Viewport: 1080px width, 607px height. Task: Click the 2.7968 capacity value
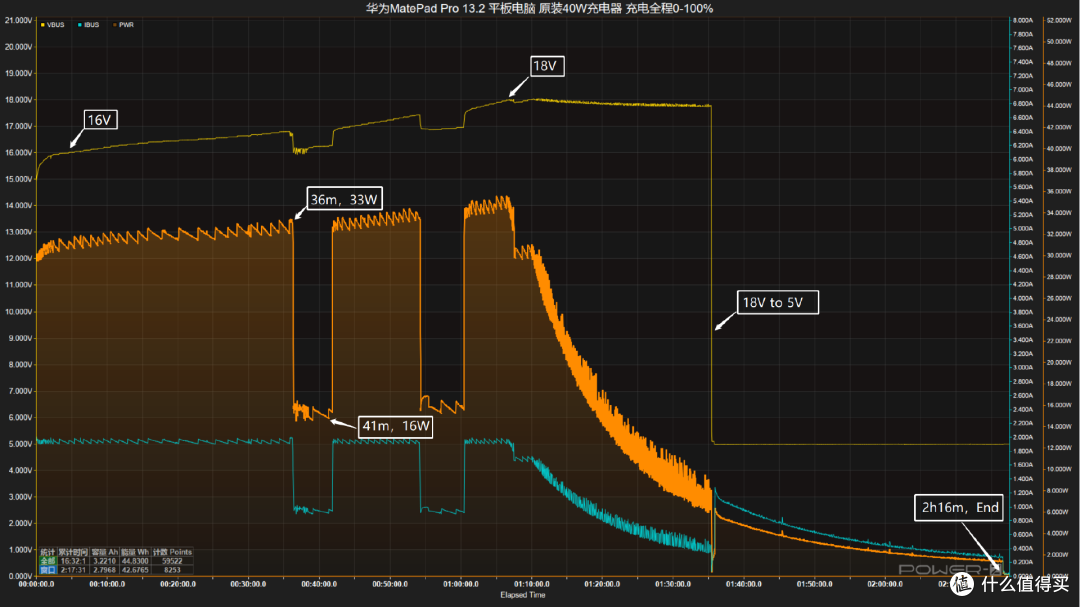coord(104,570)
